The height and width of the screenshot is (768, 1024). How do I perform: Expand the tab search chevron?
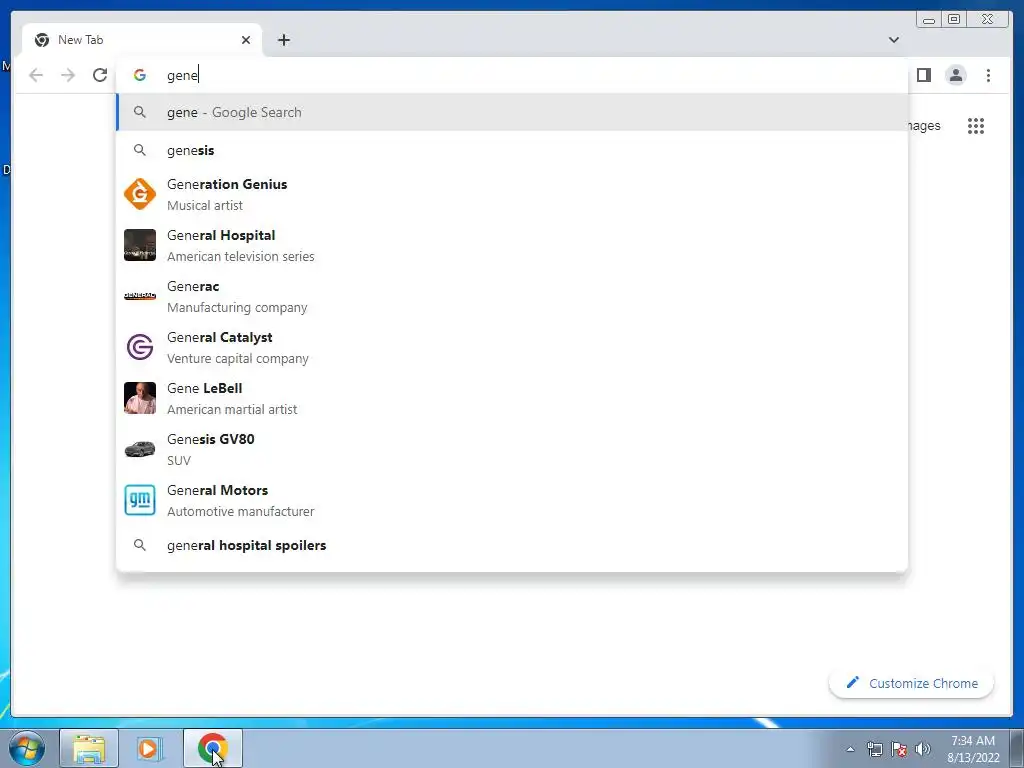pyautogui.click(x=893, y=40)
